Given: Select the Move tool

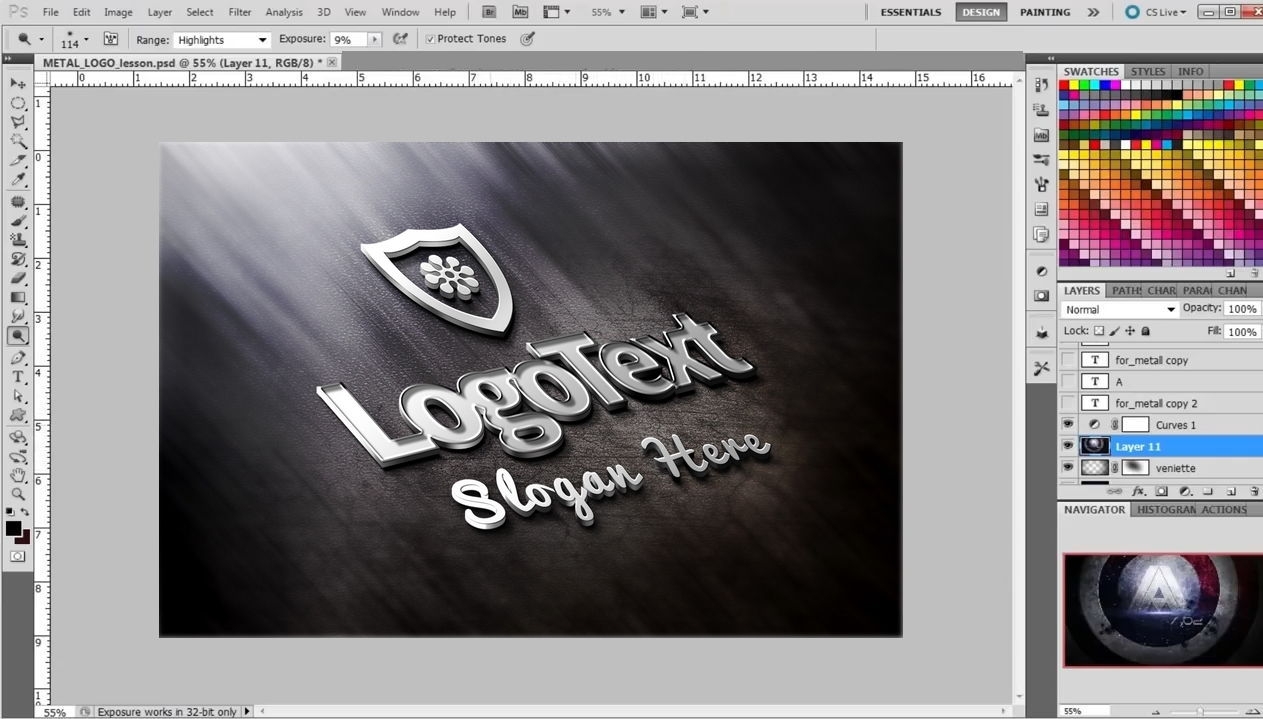Looking at the screenshot, I should pos(18,83).
